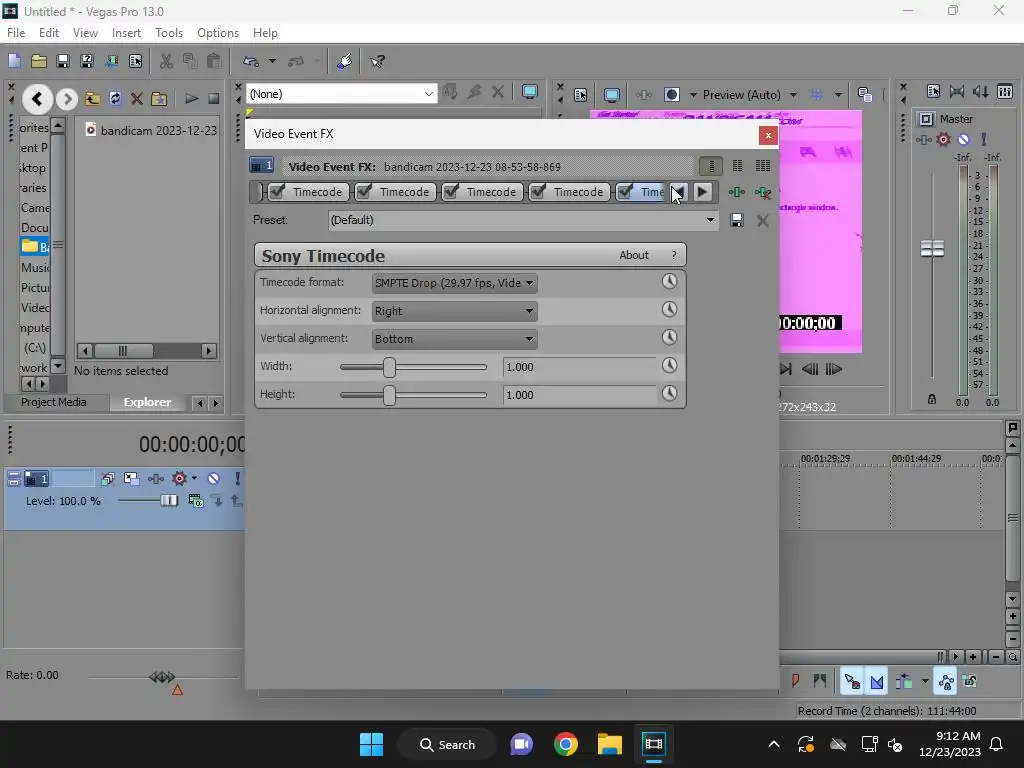Open the overlays dropdown arrow next to grid
Image resolution: width=1024 pixels, height=768 pixels.
(838, 95)
